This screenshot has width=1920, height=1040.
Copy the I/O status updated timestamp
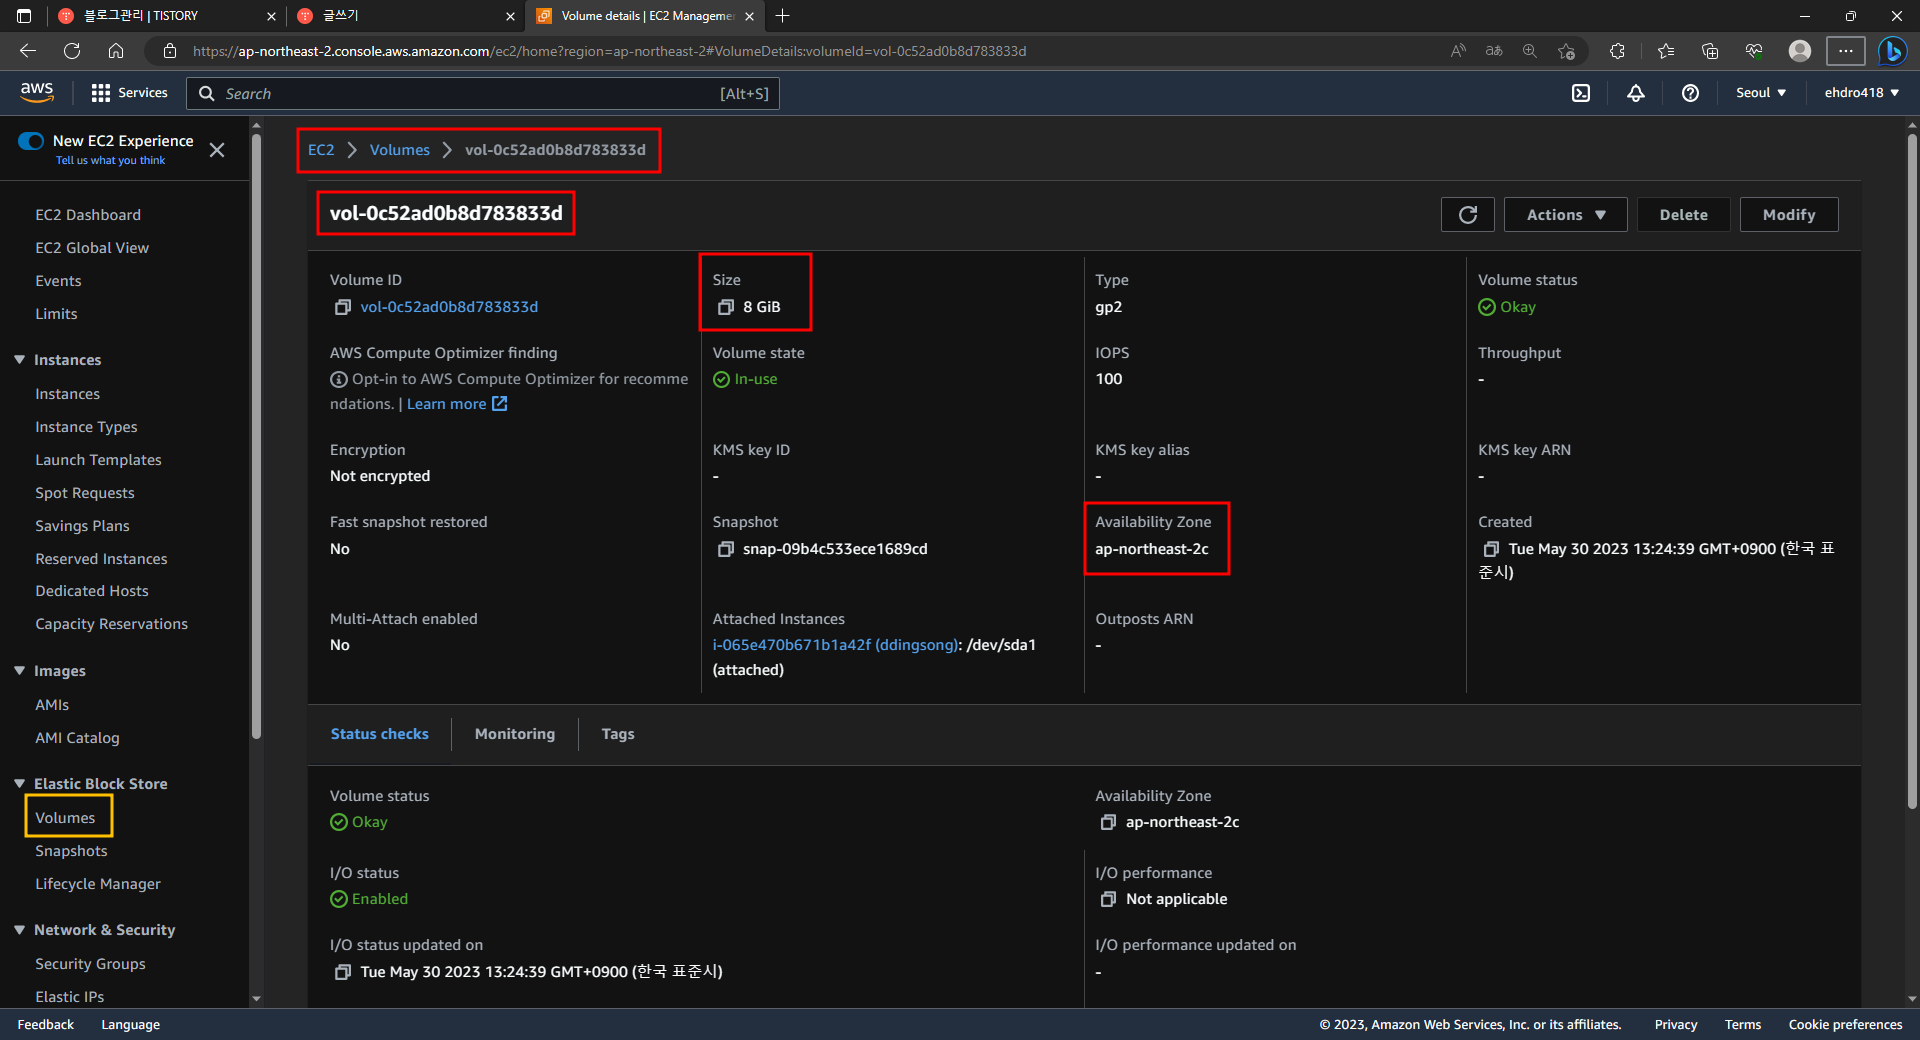(x=343, y=972)
